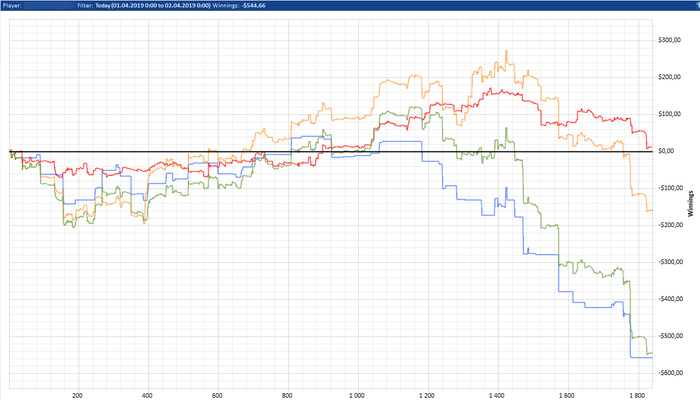Click the Winnings total value -$544,66
The image size is (700, 400).
(254, 5)
